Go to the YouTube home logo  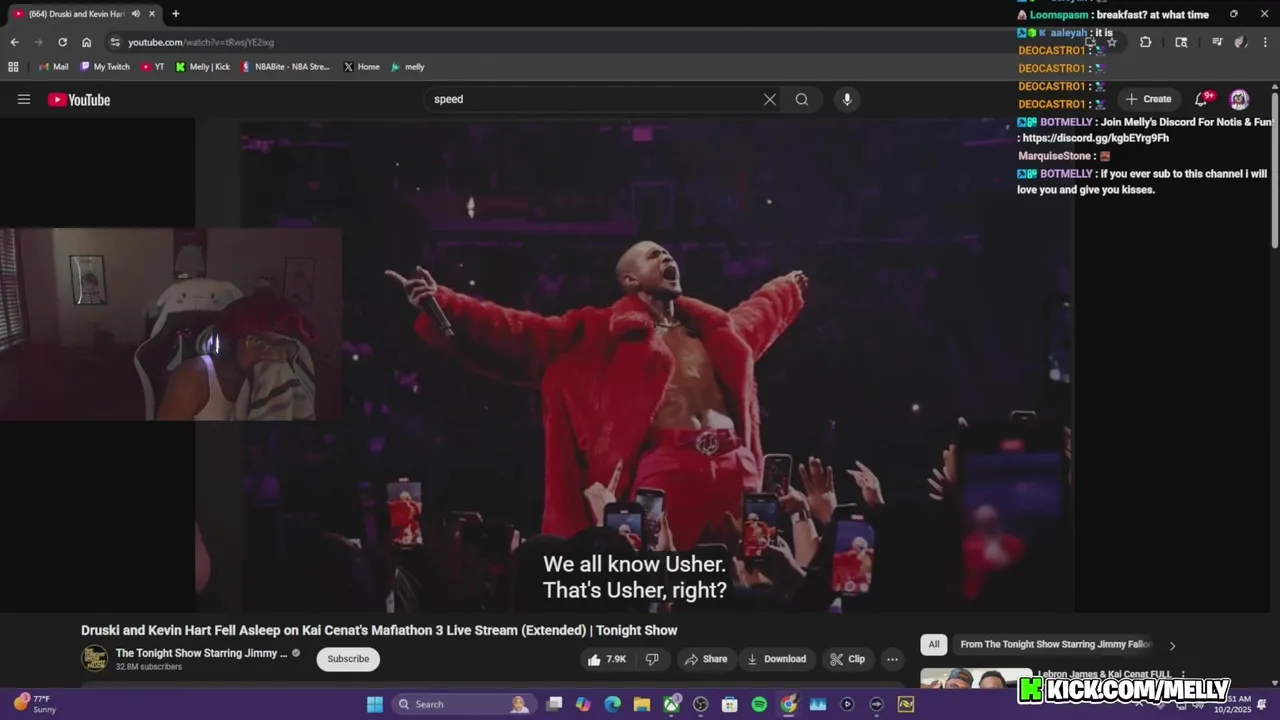(79, 99)
